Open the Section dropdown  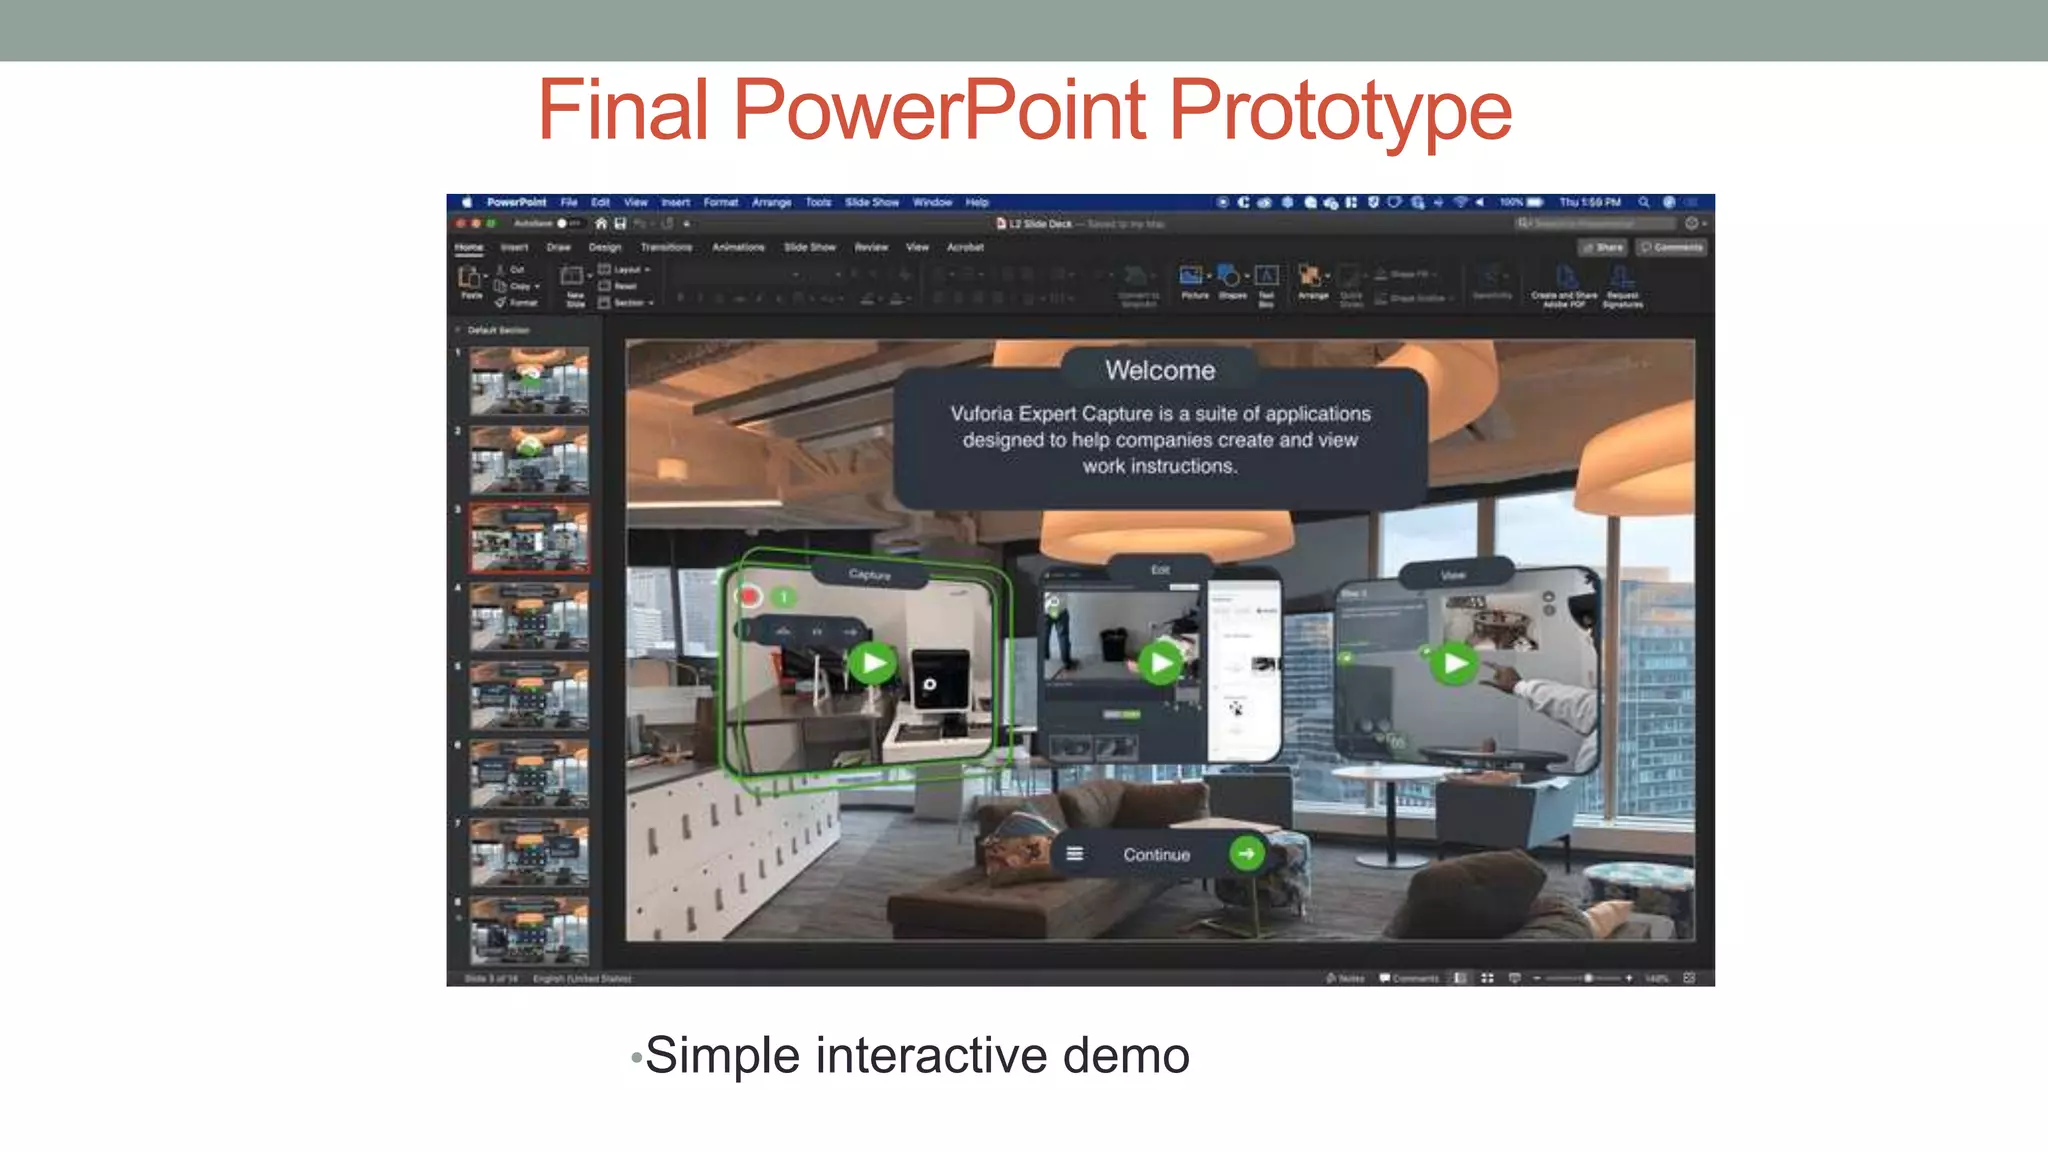point(627,302)
